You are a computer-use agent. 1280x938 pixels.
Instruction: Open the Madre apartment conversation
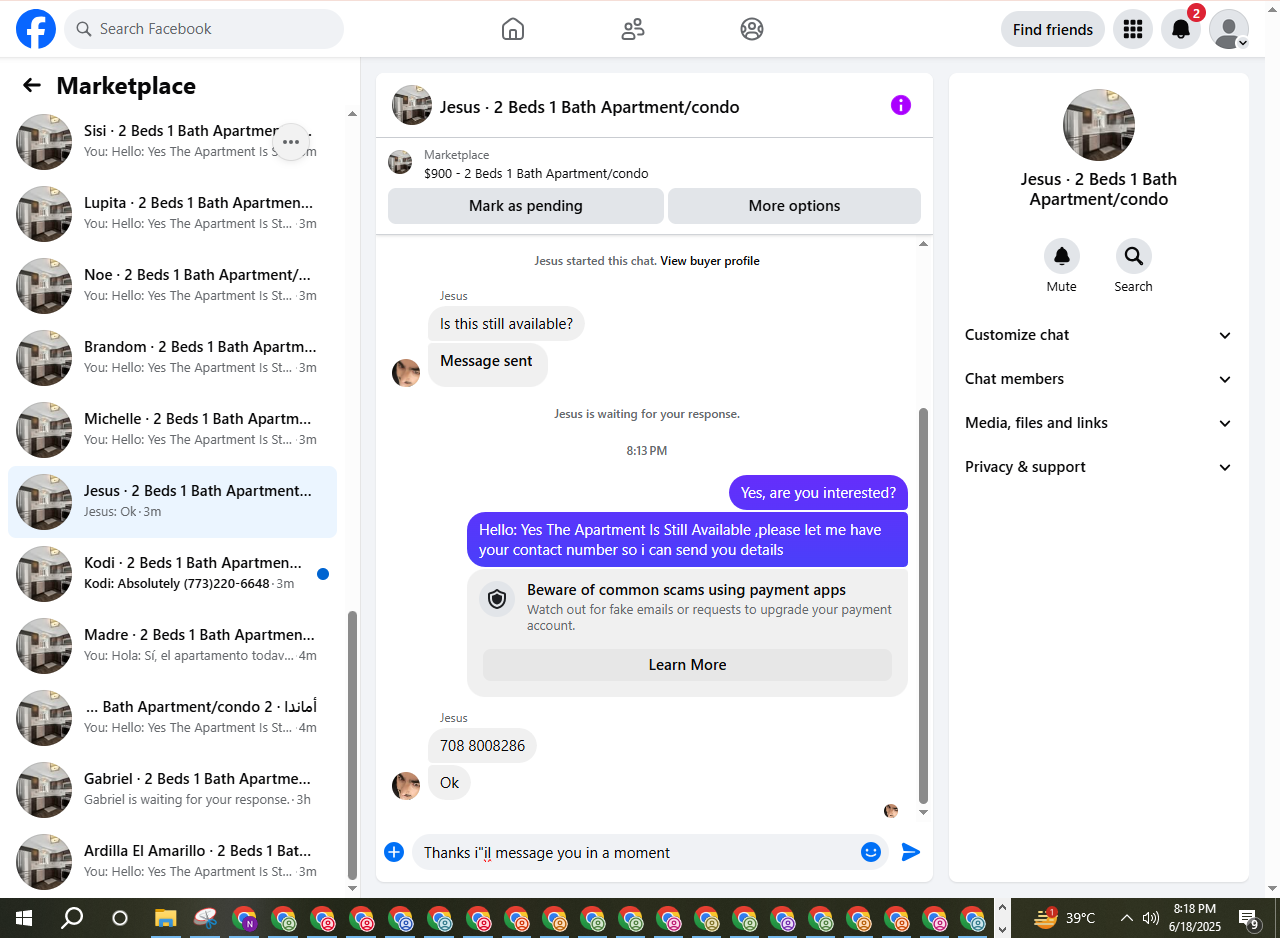coord(172,646)
